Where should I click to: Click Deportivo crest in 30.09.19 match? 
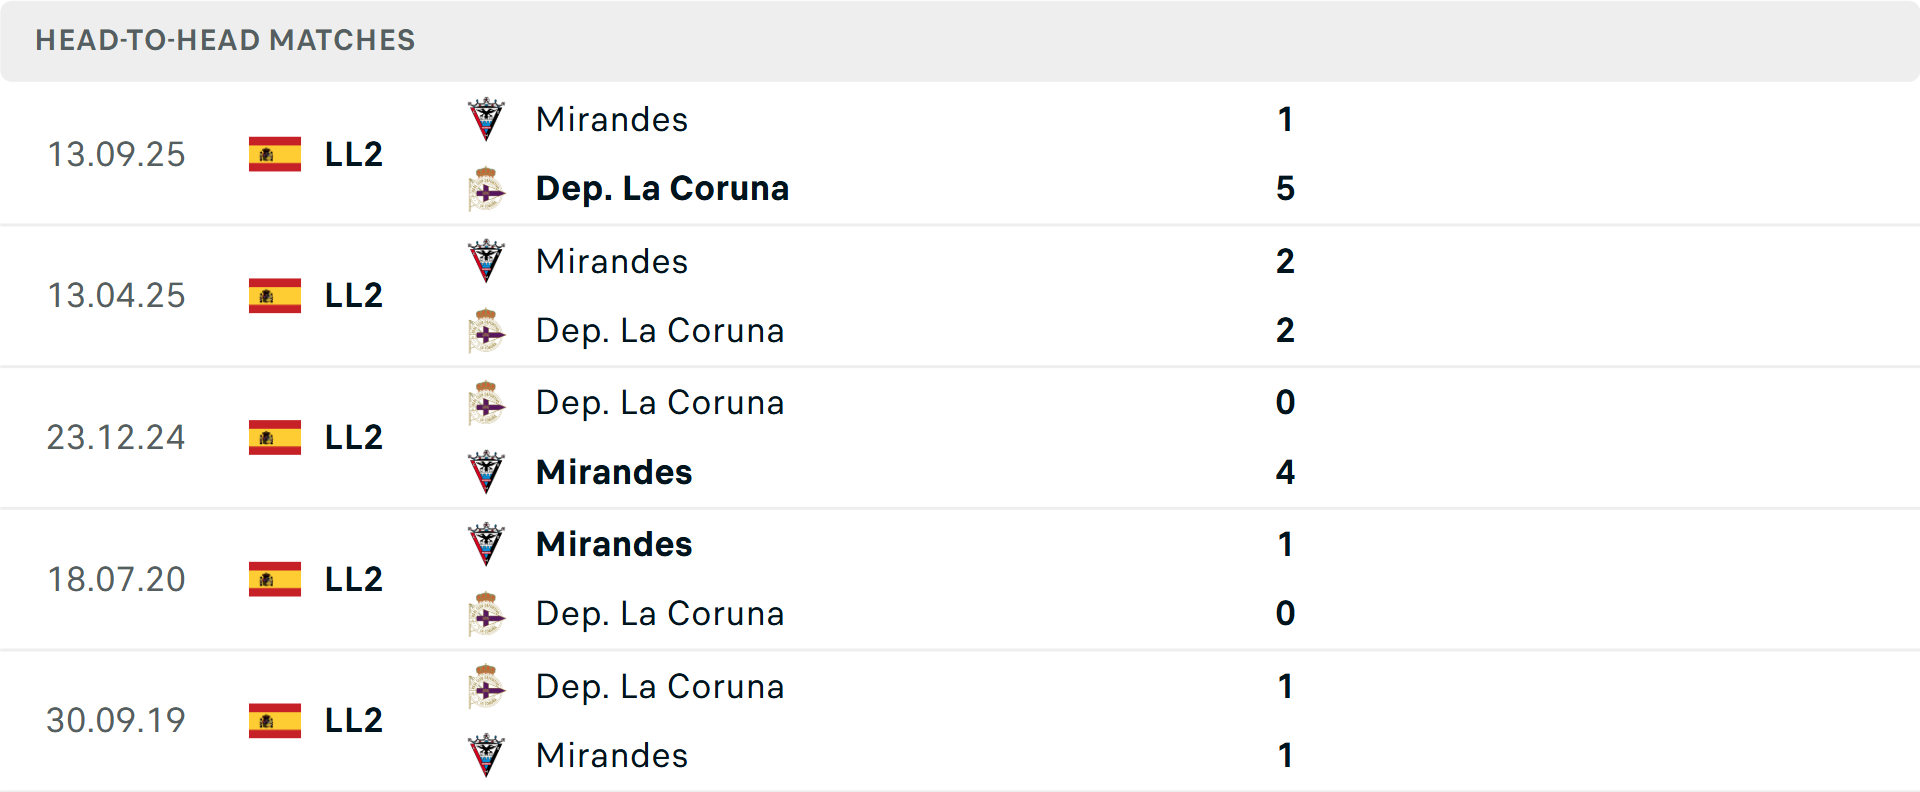tap(486, 687)
